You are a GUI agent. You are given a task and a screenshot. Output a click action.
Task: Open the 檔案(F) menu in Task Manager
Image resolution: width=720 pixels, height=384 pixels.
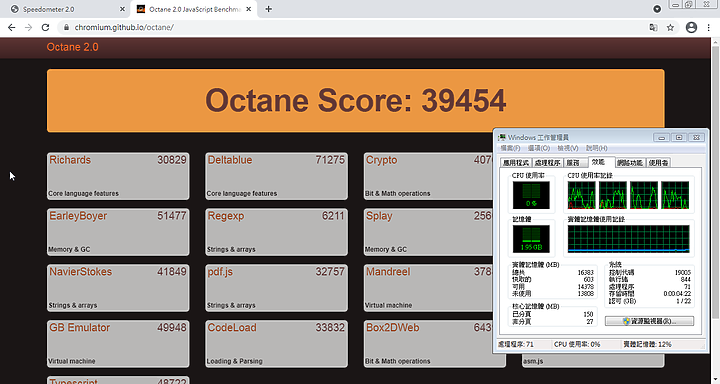[510, 148]
